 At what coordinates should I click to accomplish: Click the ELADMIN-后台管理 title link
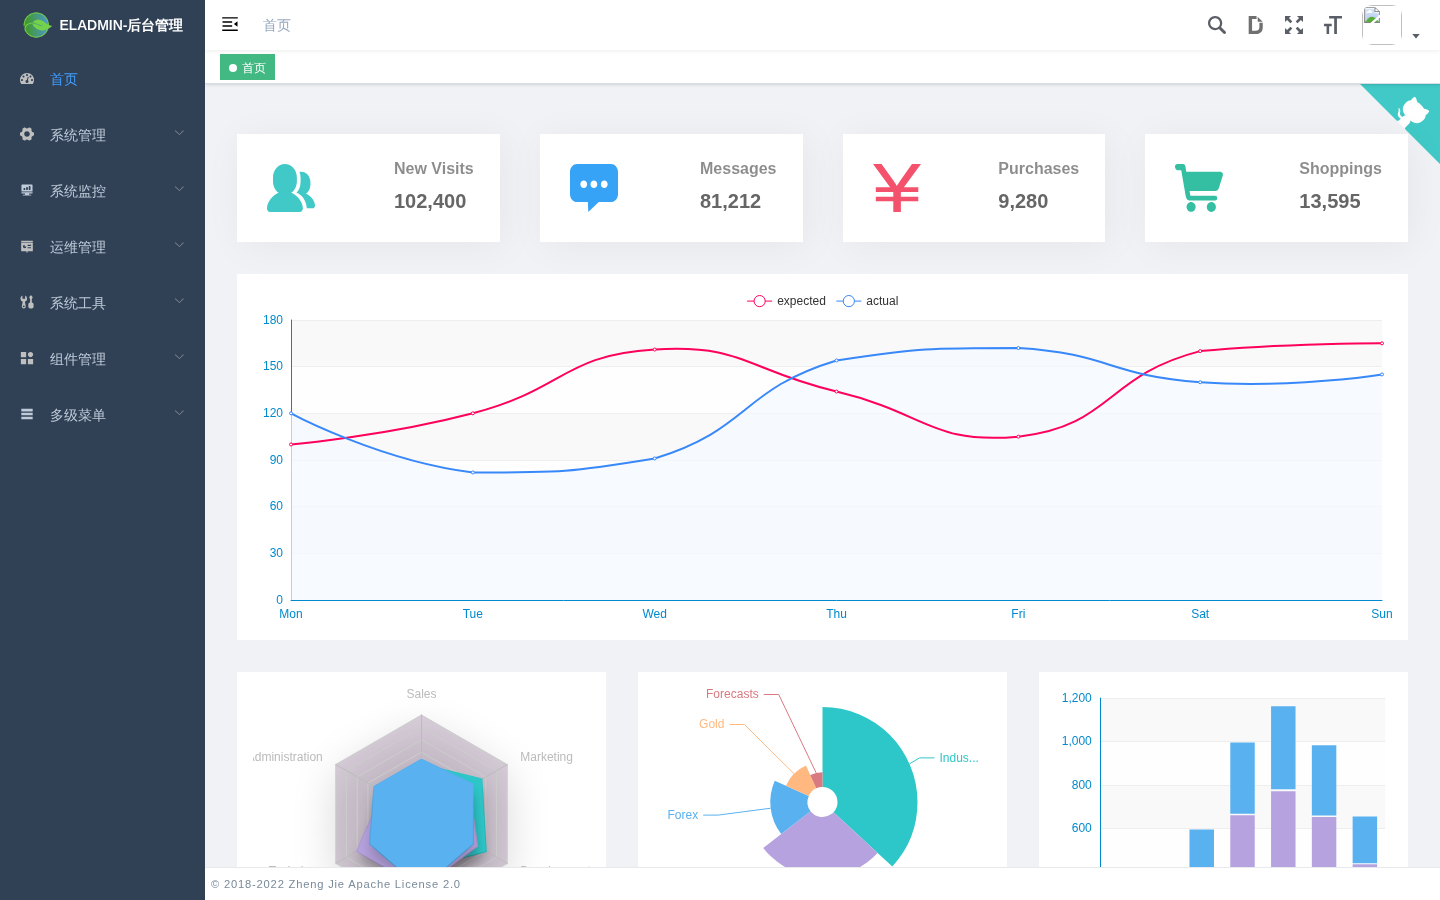(121, 25)
